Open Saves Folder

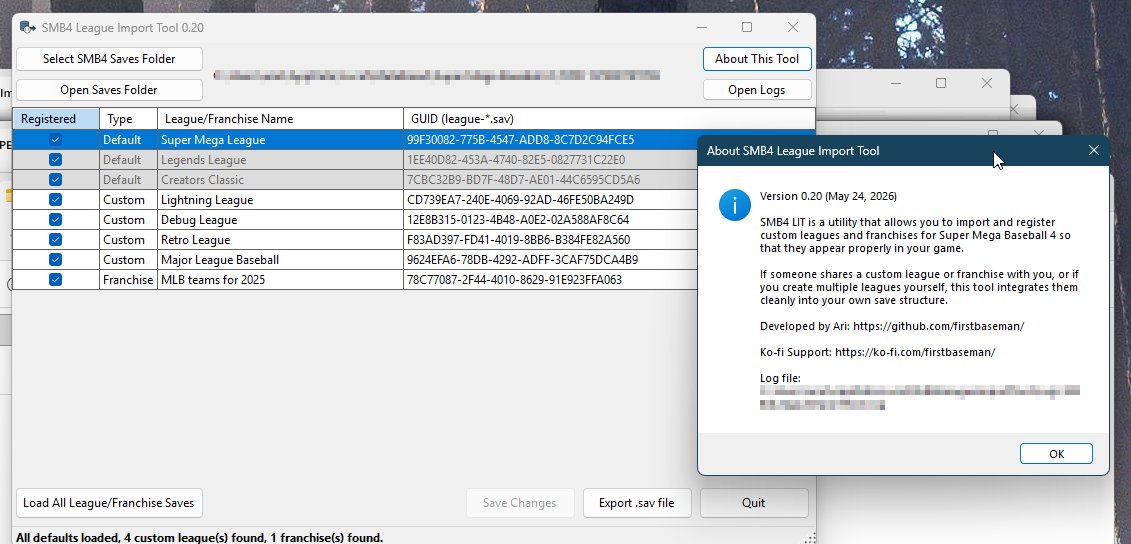point(109,90)
